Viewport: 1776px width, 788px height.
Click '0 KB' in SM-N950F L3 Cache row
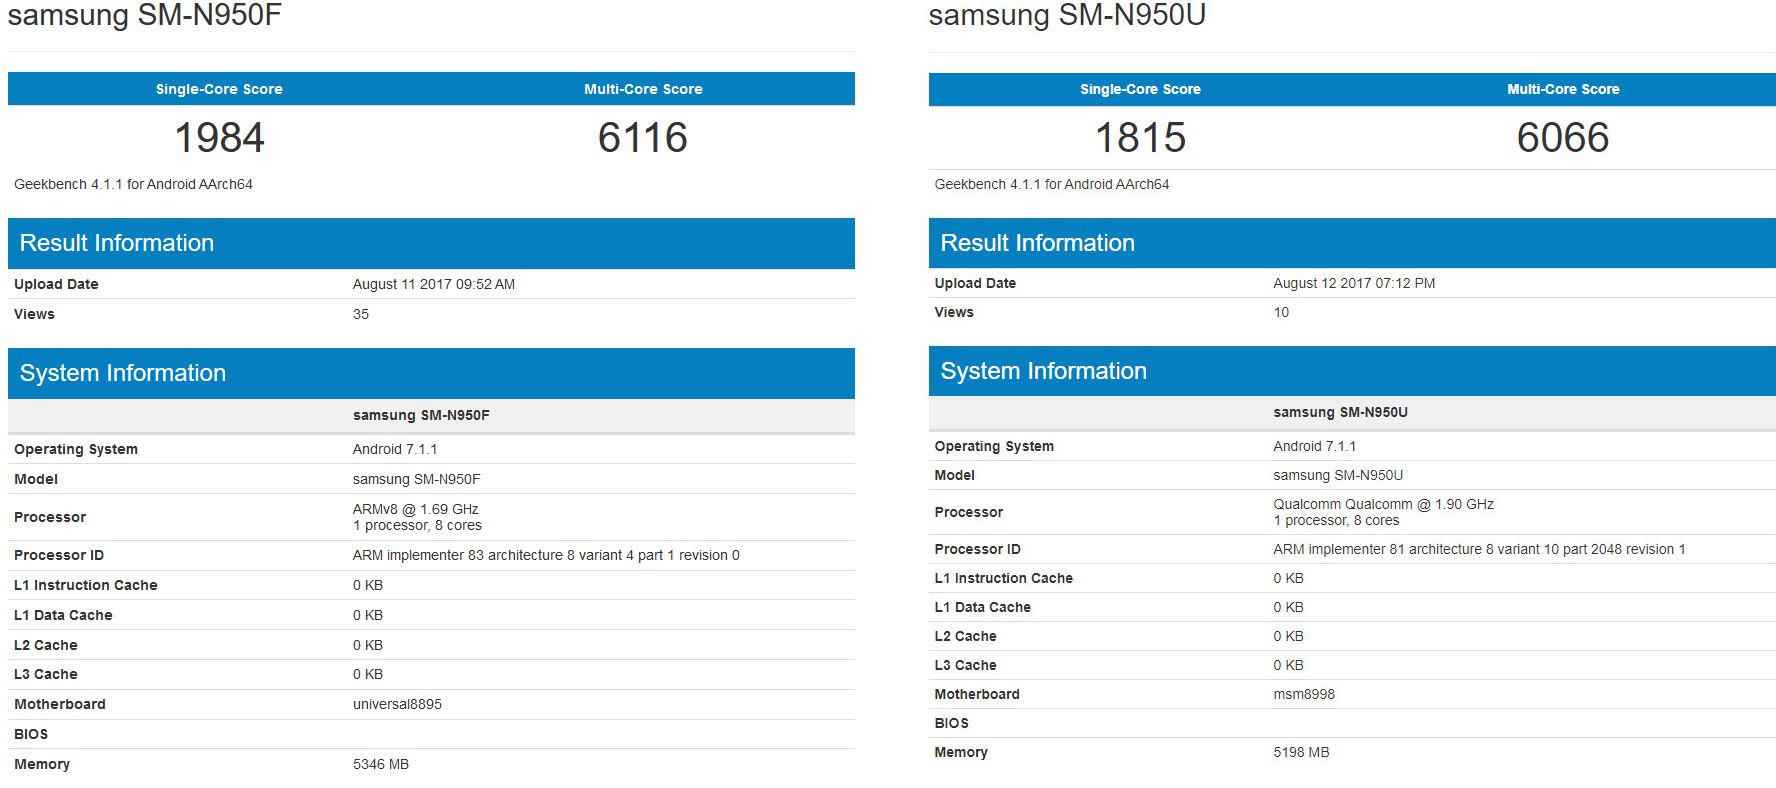(368, 674)
